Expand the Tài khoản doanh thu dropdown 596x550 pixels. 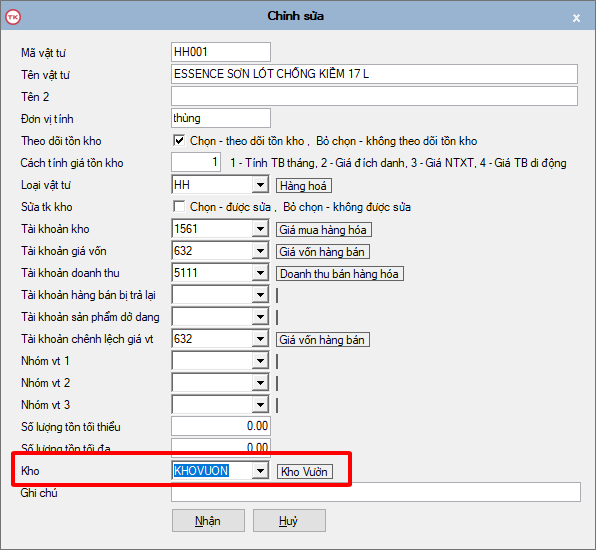(260, 273)
